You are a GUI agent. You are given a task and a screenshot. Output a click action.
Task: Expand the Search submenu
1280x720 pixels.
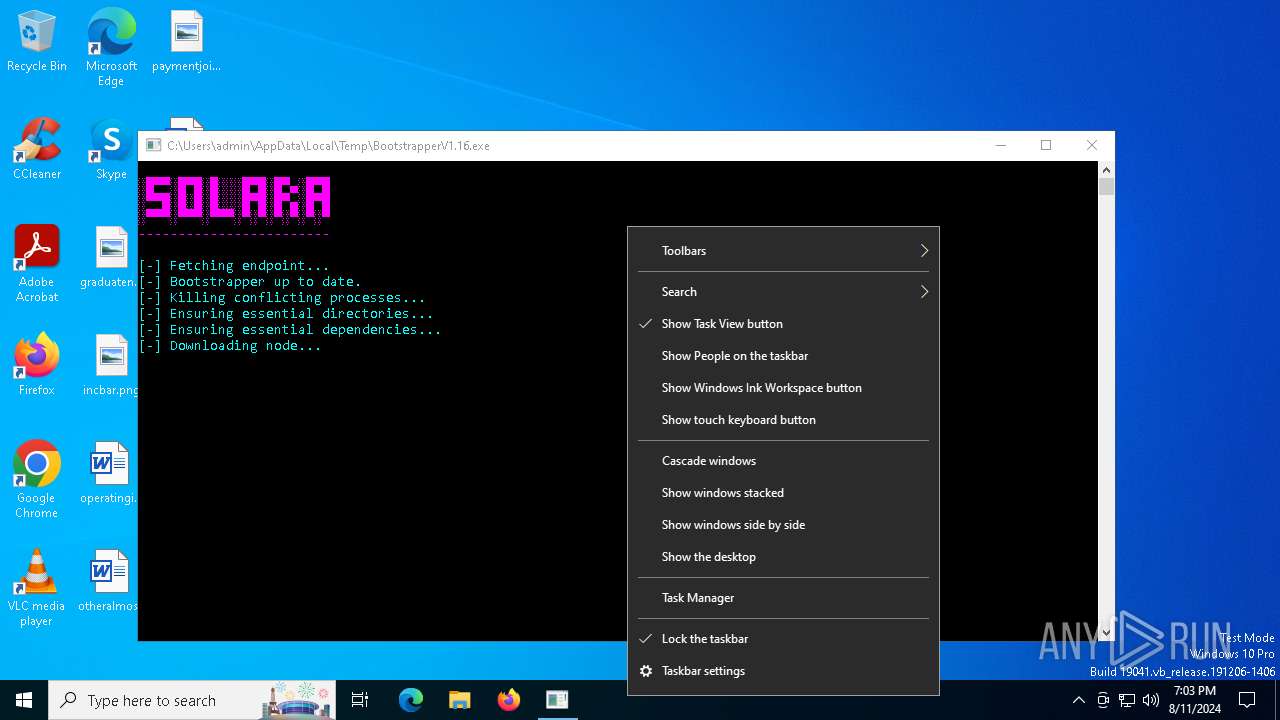click(x=784, y=292)
